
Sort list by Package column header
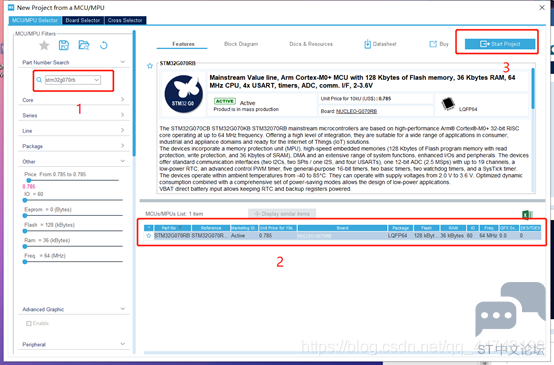pyautogui.click(x=400, y=228)
